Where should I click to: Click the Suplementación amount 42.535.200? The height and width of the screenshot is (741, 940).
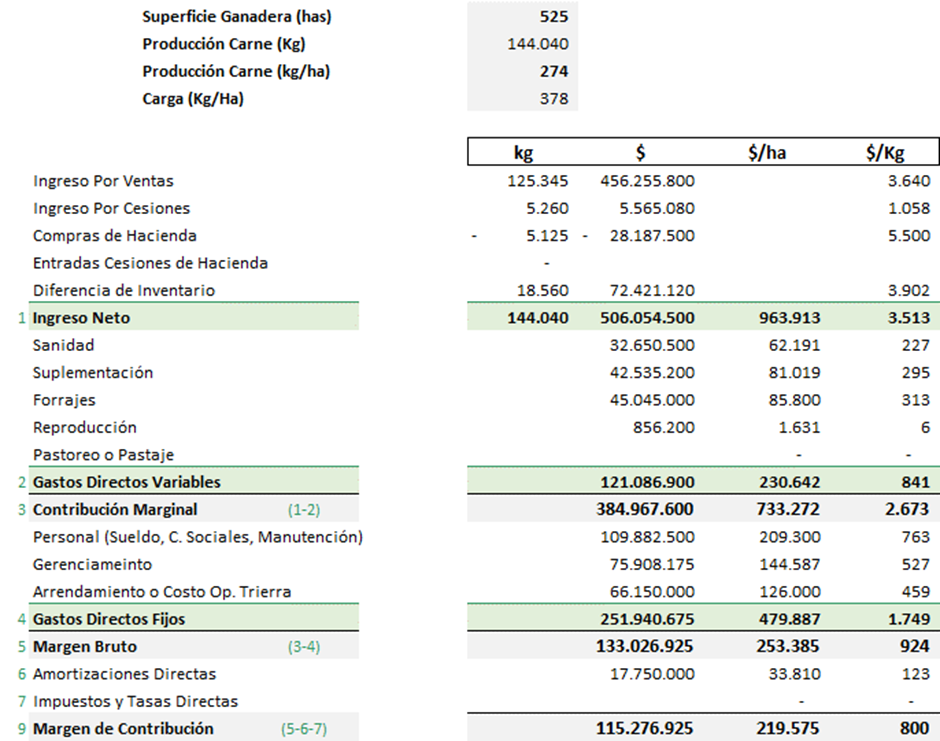click(x=652, y=373)
